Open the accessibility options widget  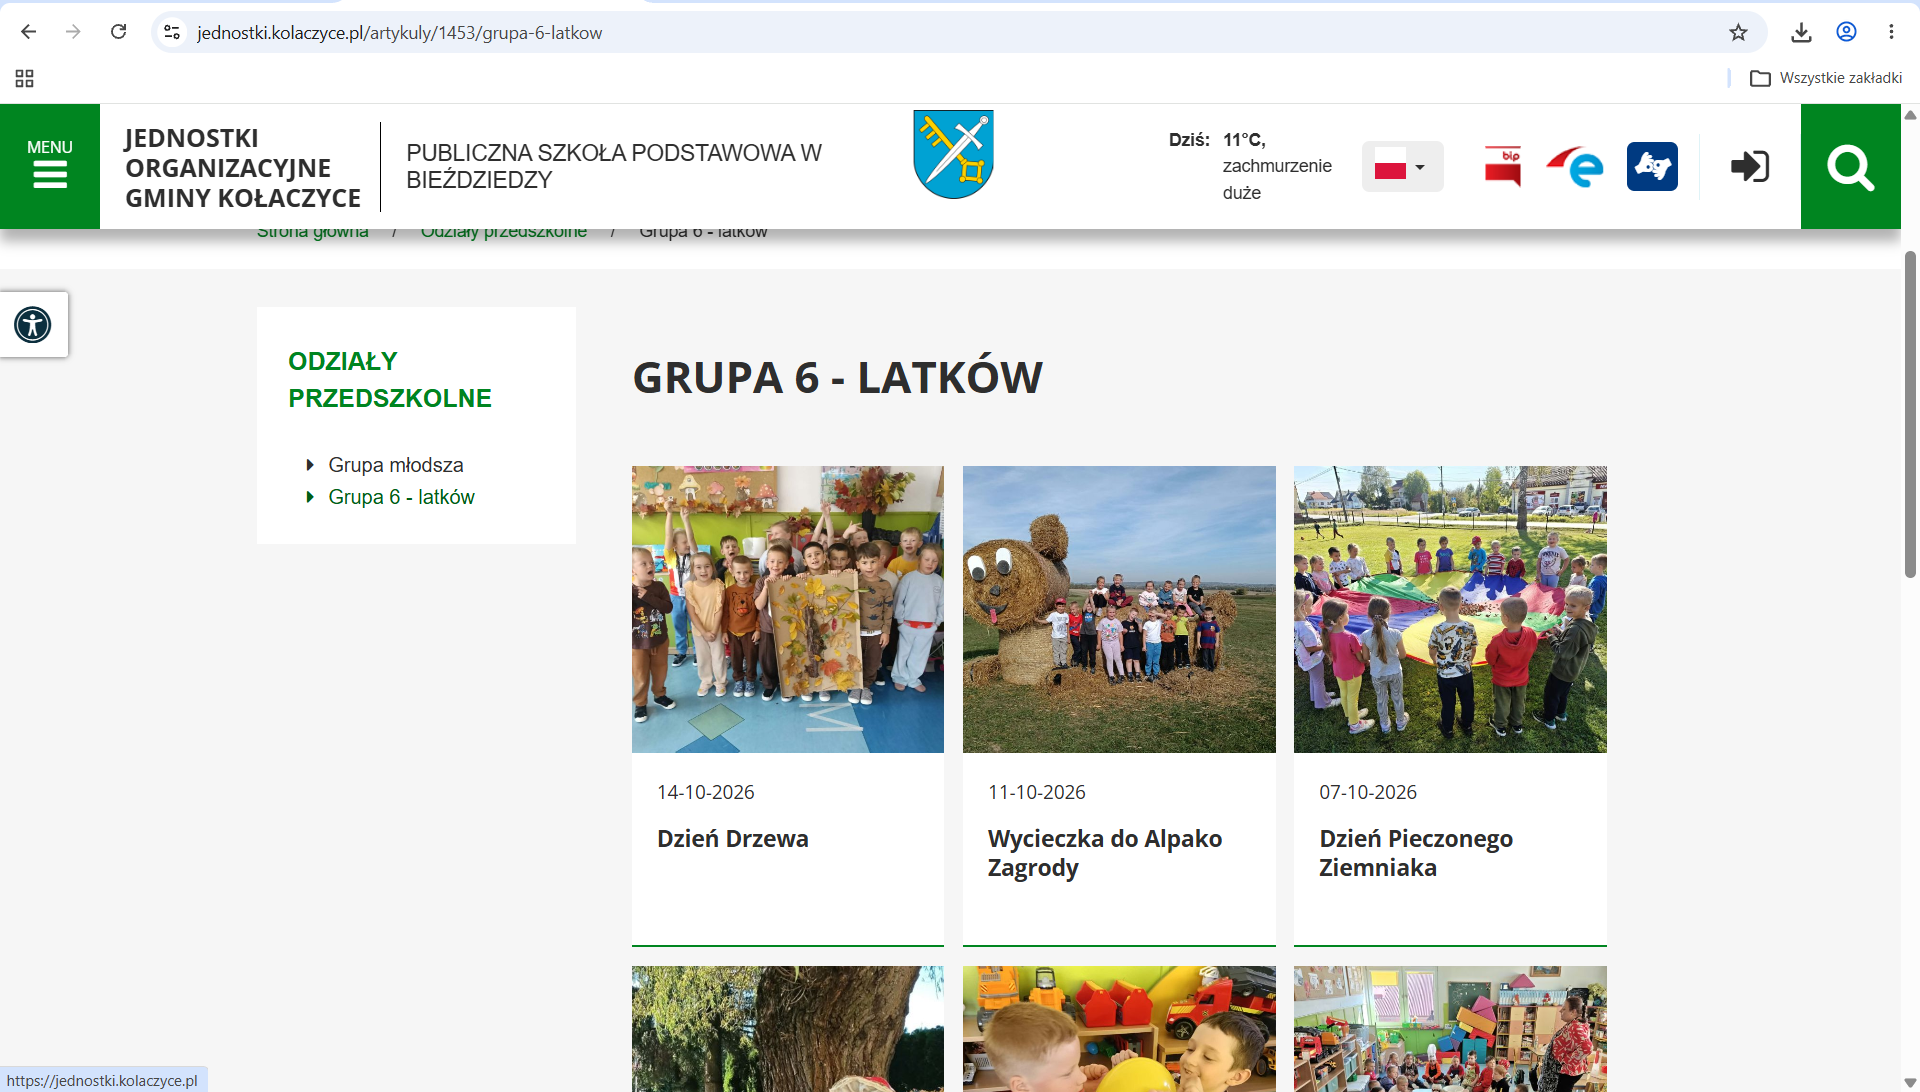click(x=33, y=324)
